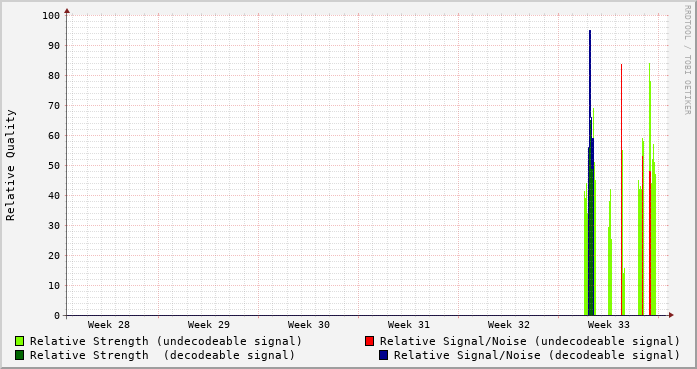Click the Relative Quality axis title
697x369 pixels.
click(11, 165)
